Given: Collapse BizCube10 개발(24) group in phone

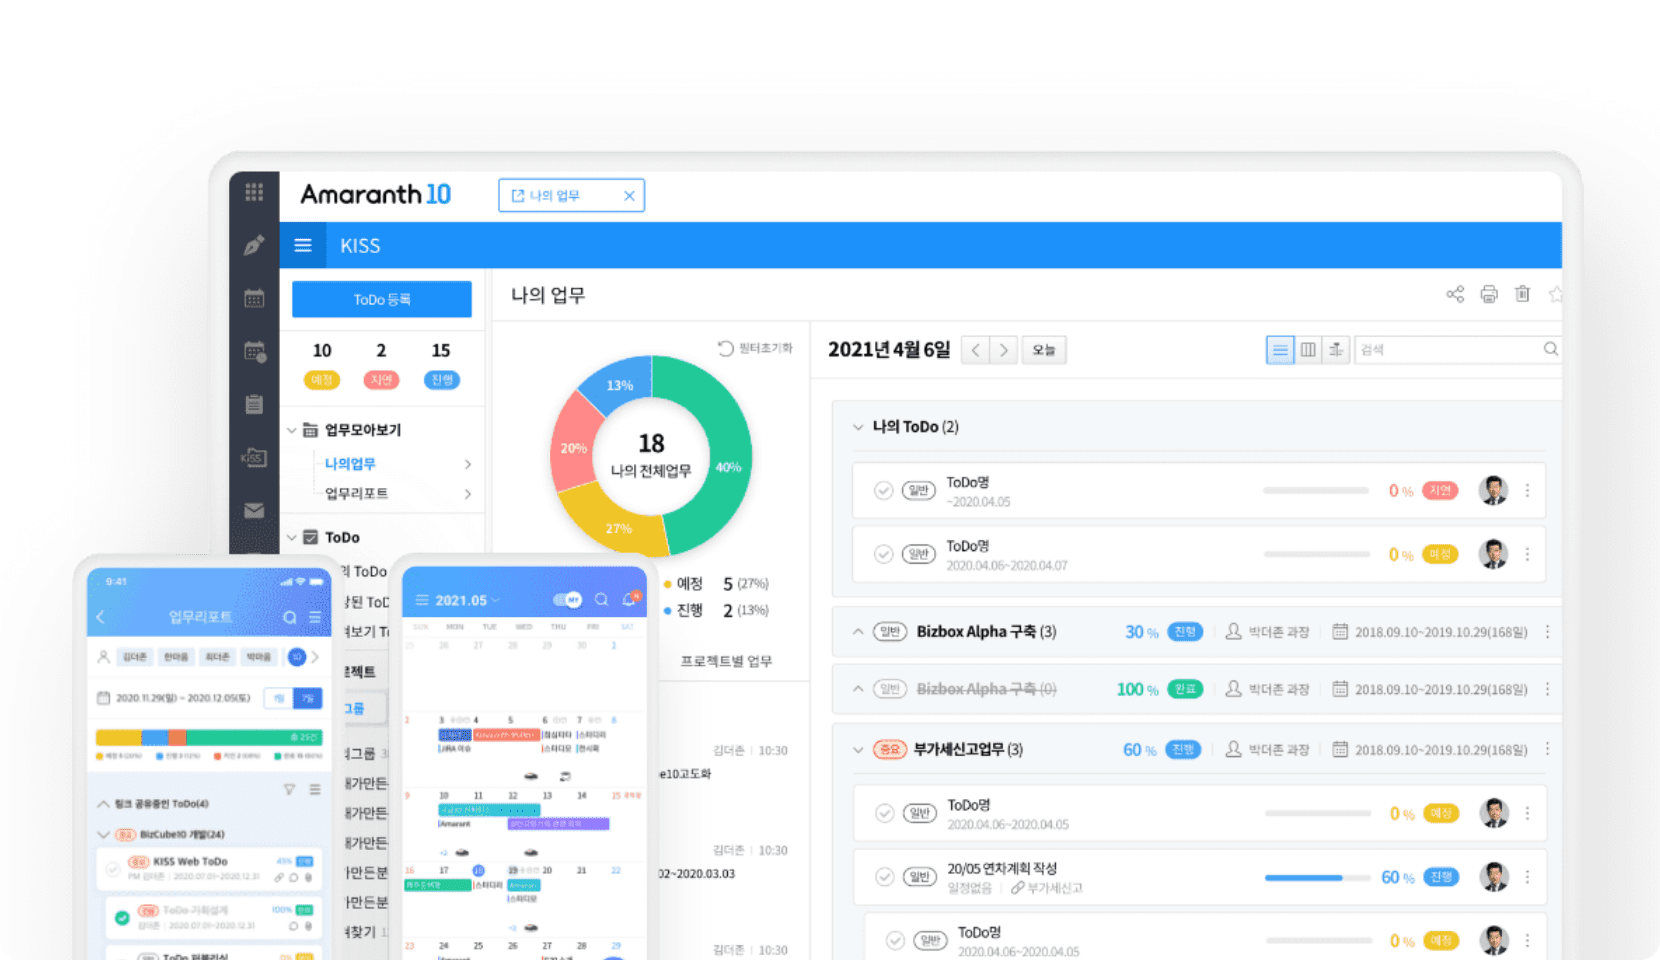Looking at the screenshot, I should coord(103,834).
